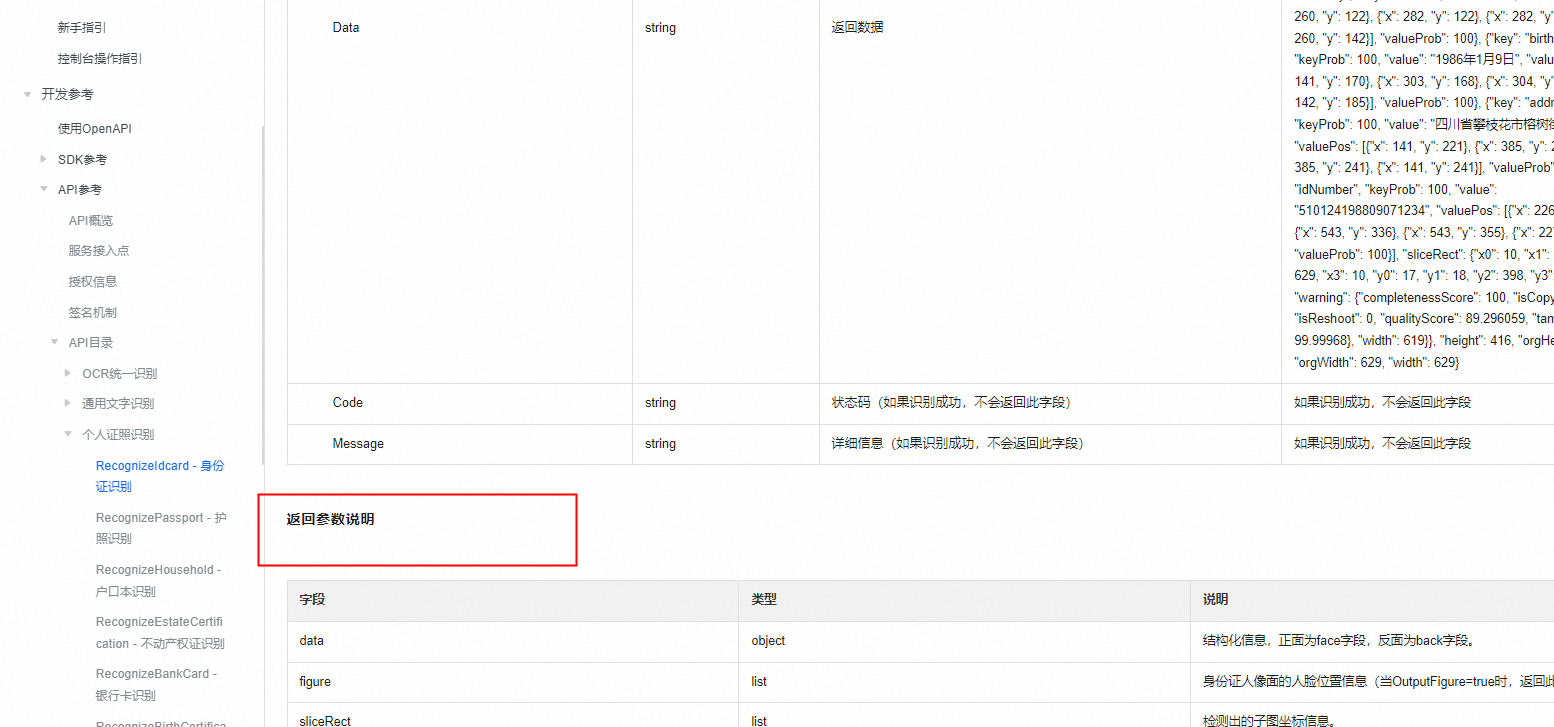
Task: Open 控制台操作指引 page
Action: click(x=100, y=59)
